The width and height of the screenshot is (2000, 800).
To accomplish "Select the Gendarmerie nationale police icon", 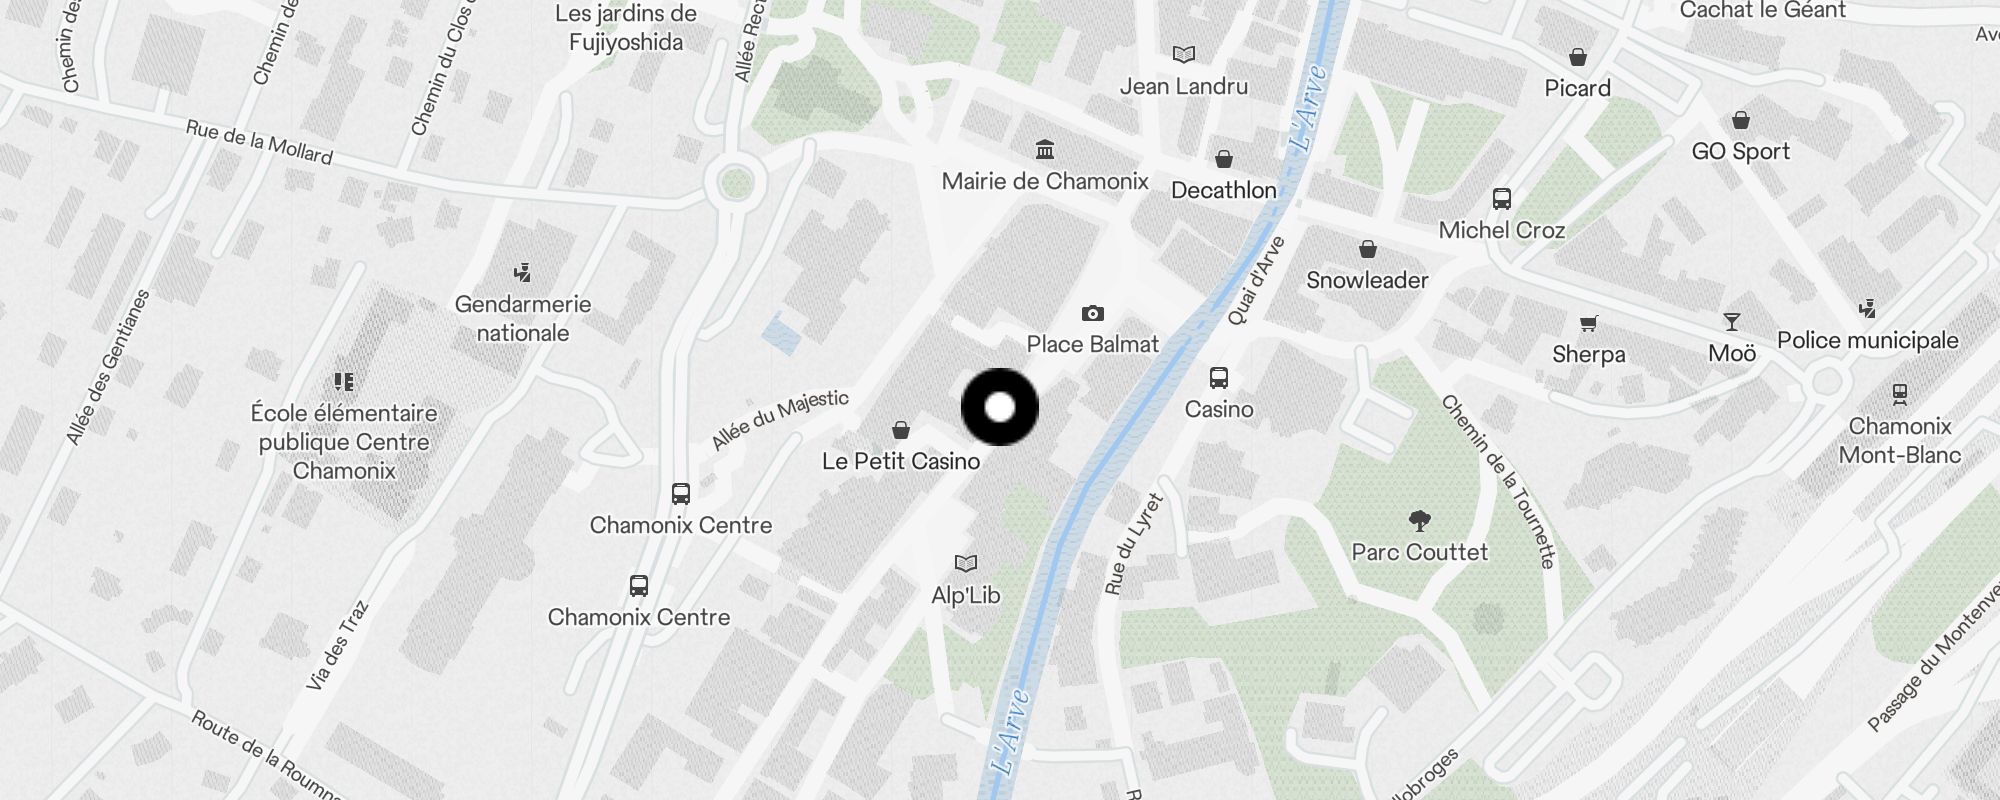I will (522, 272).
